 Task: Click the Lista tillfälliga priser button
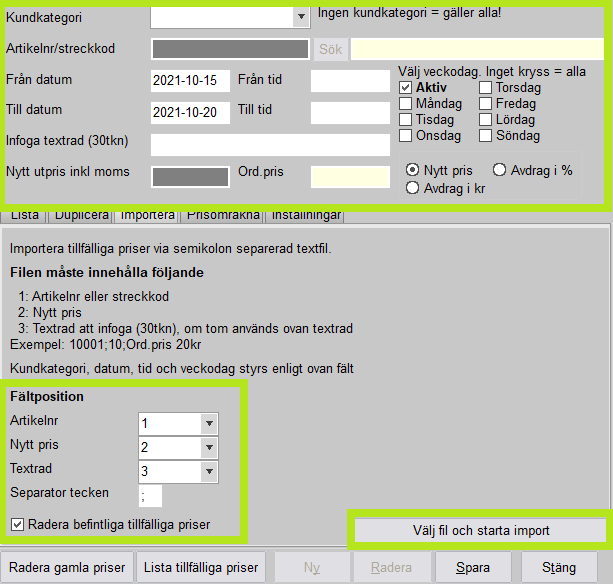(200, 568)
